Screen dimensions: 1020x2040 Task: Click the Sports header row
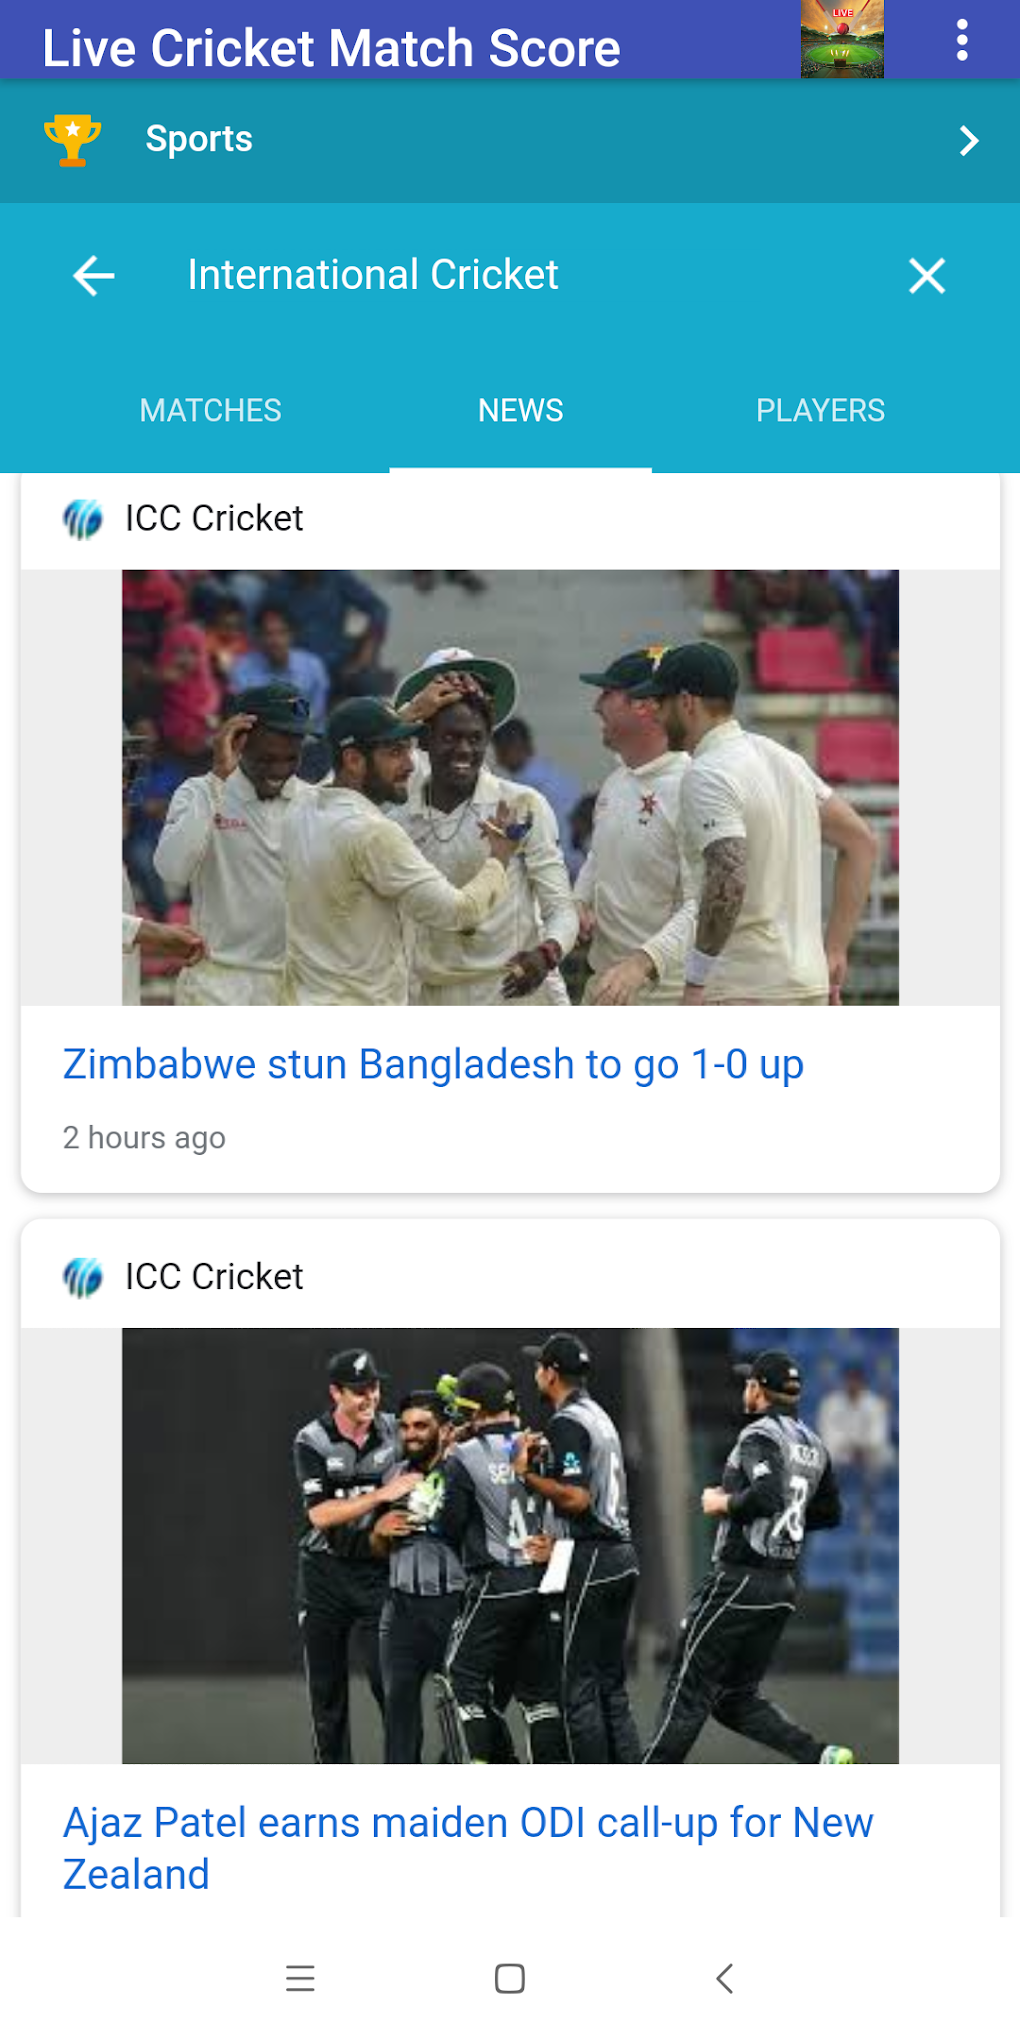pyautogui.click(x=400, y=140)
